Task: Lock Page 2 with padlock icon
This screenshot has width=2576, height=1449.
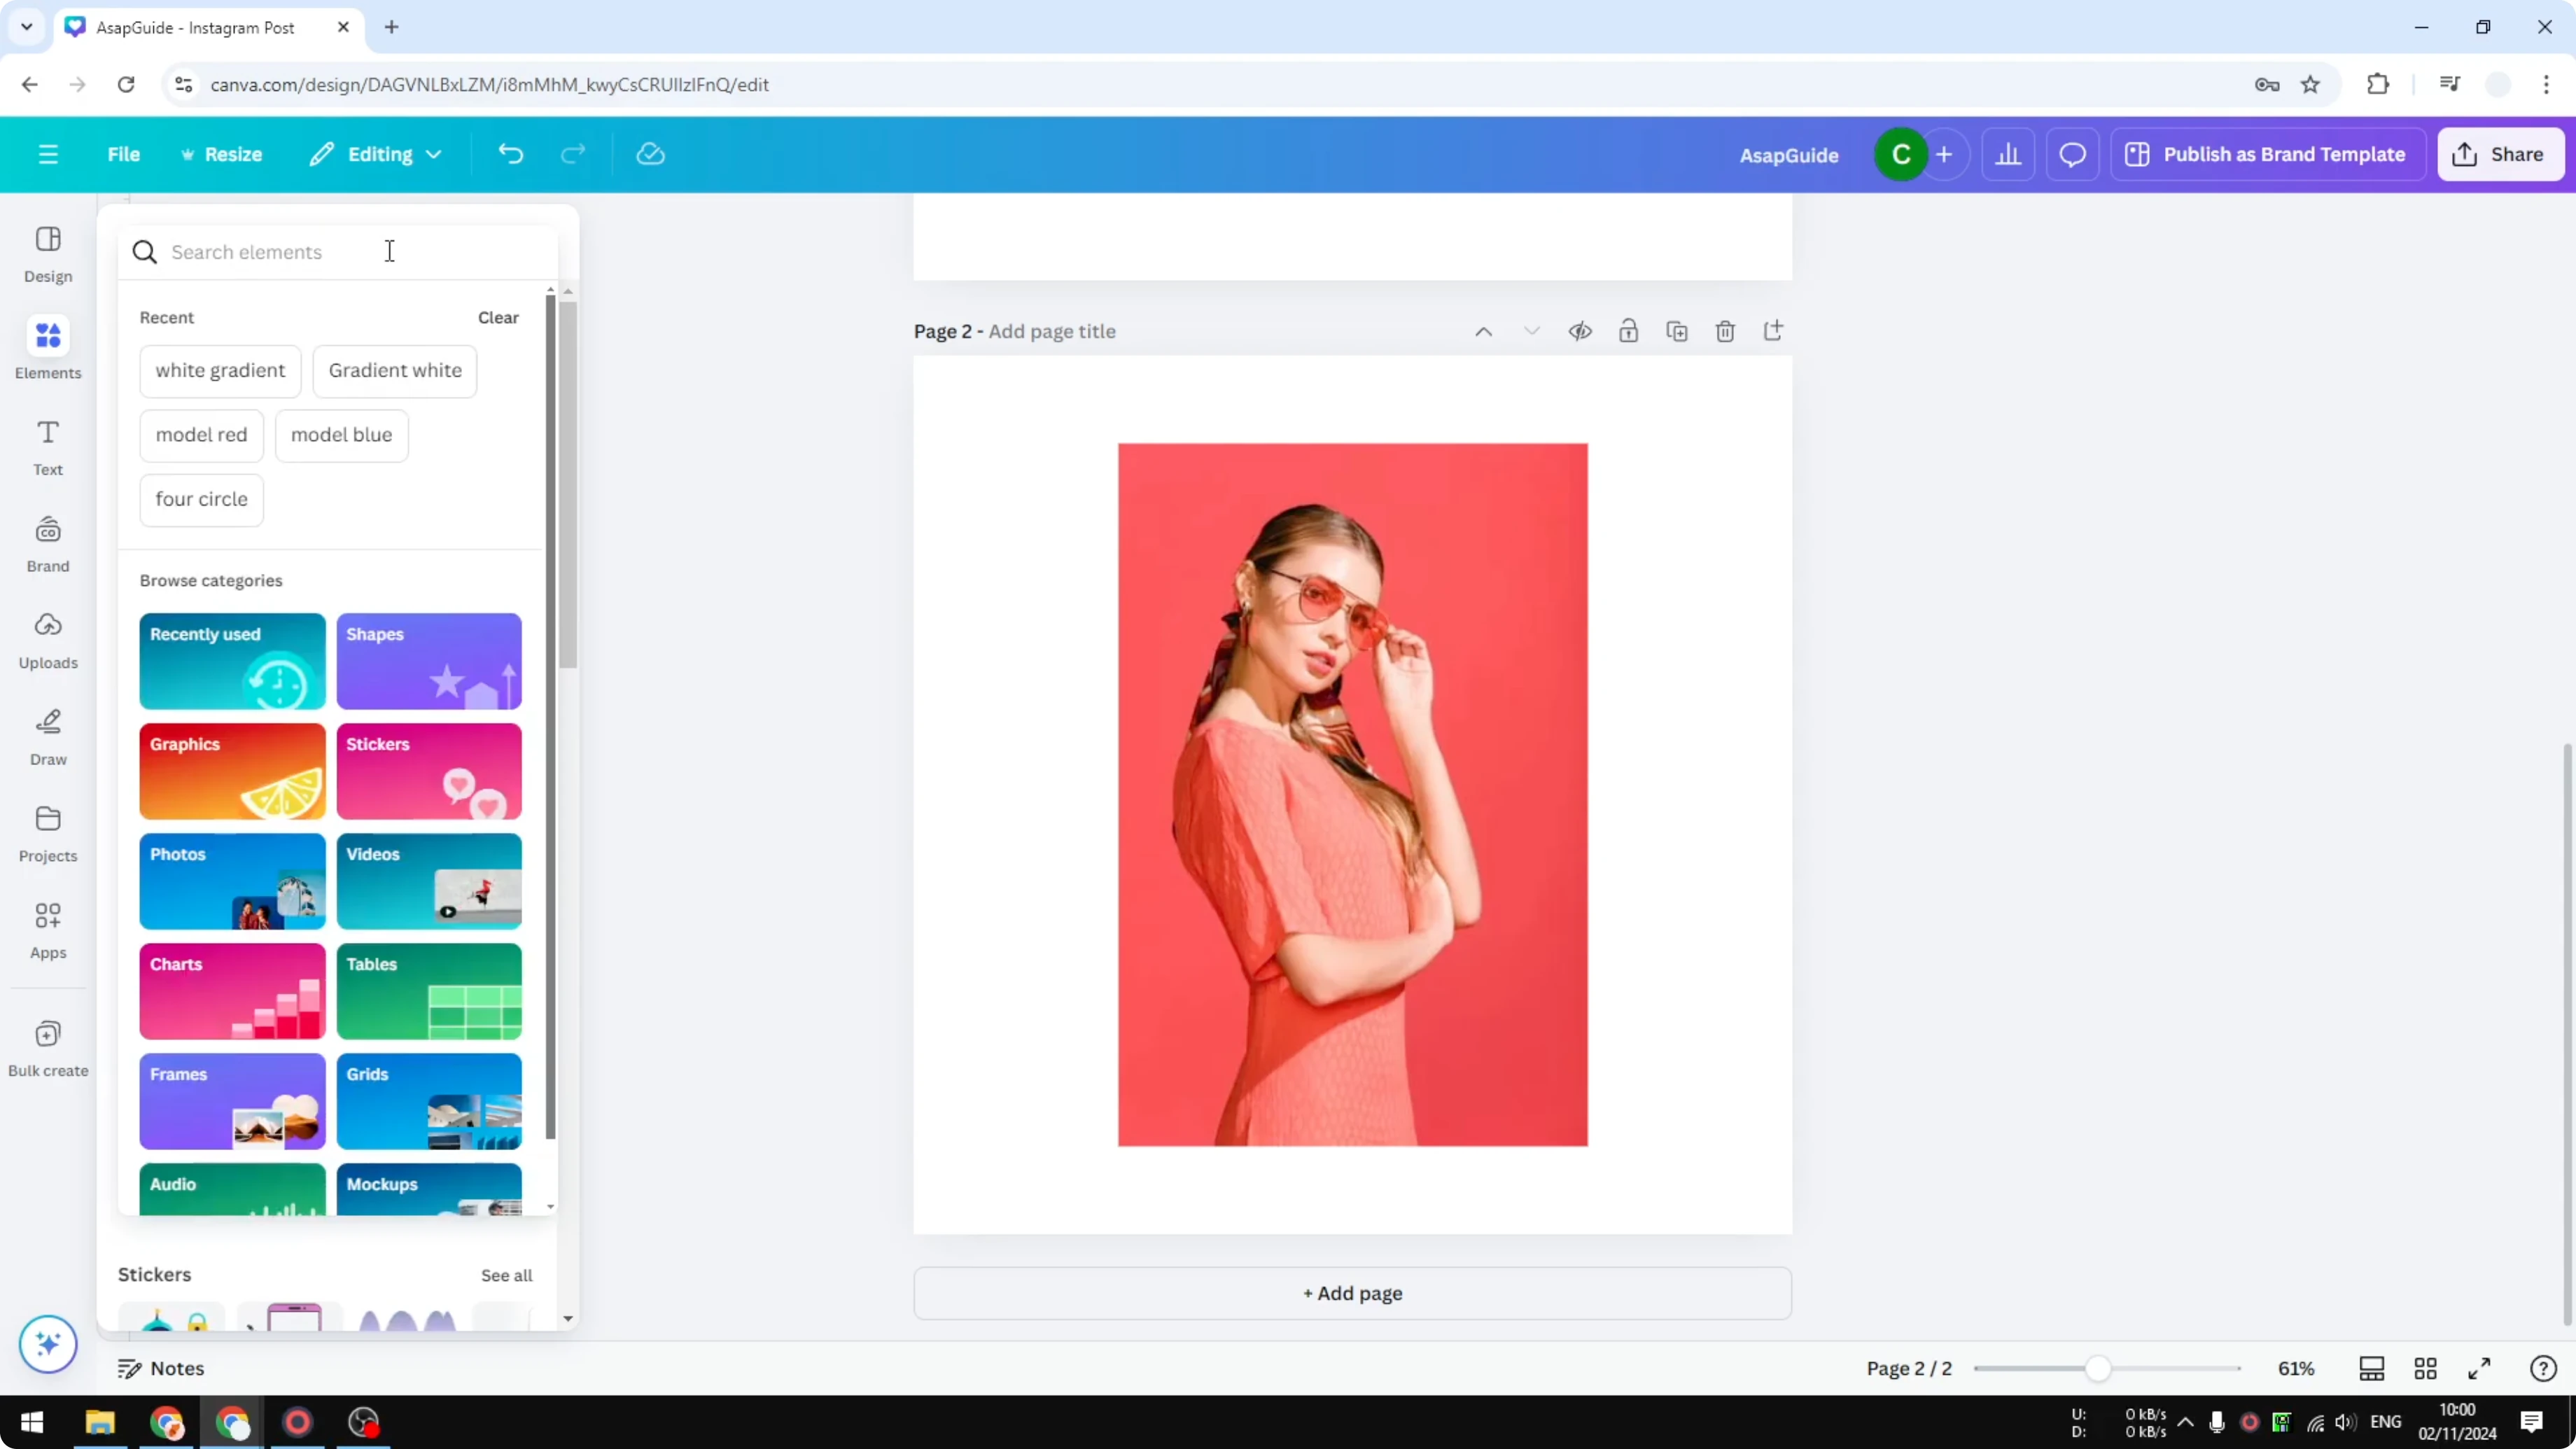Action: pyautogui.click(x=1628, y=331)
